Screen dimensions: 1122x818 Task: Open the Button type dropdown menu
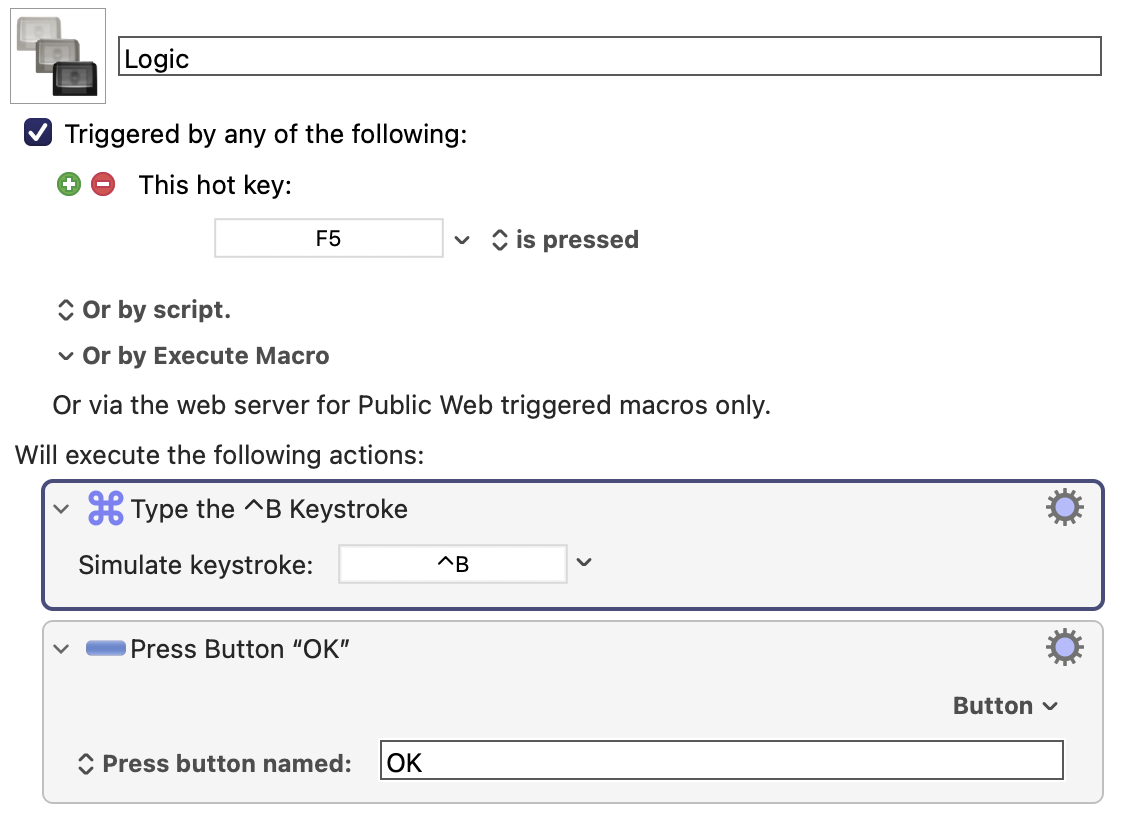pyautogui.click(x=1005, y=706)
